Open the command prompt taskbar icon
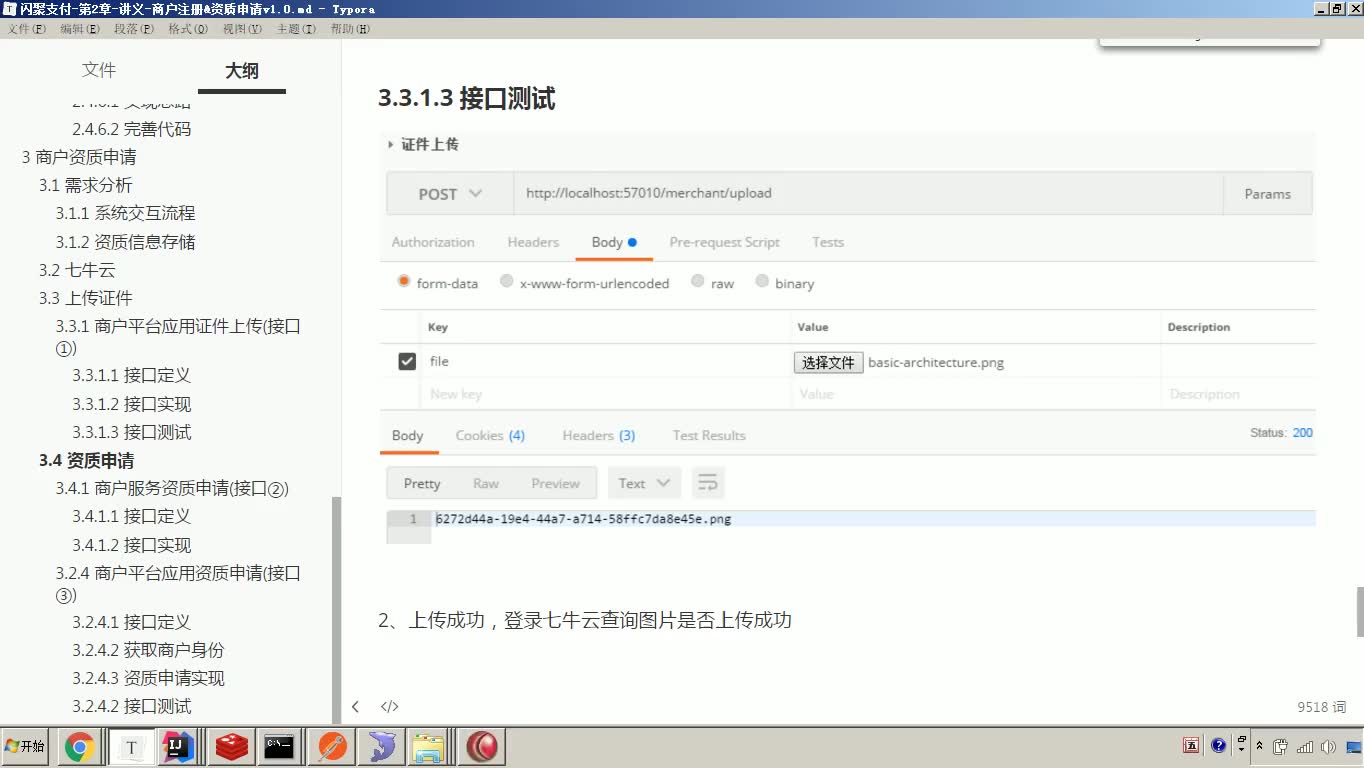This screenshot has height=768, width=1364. pos(281,746)
